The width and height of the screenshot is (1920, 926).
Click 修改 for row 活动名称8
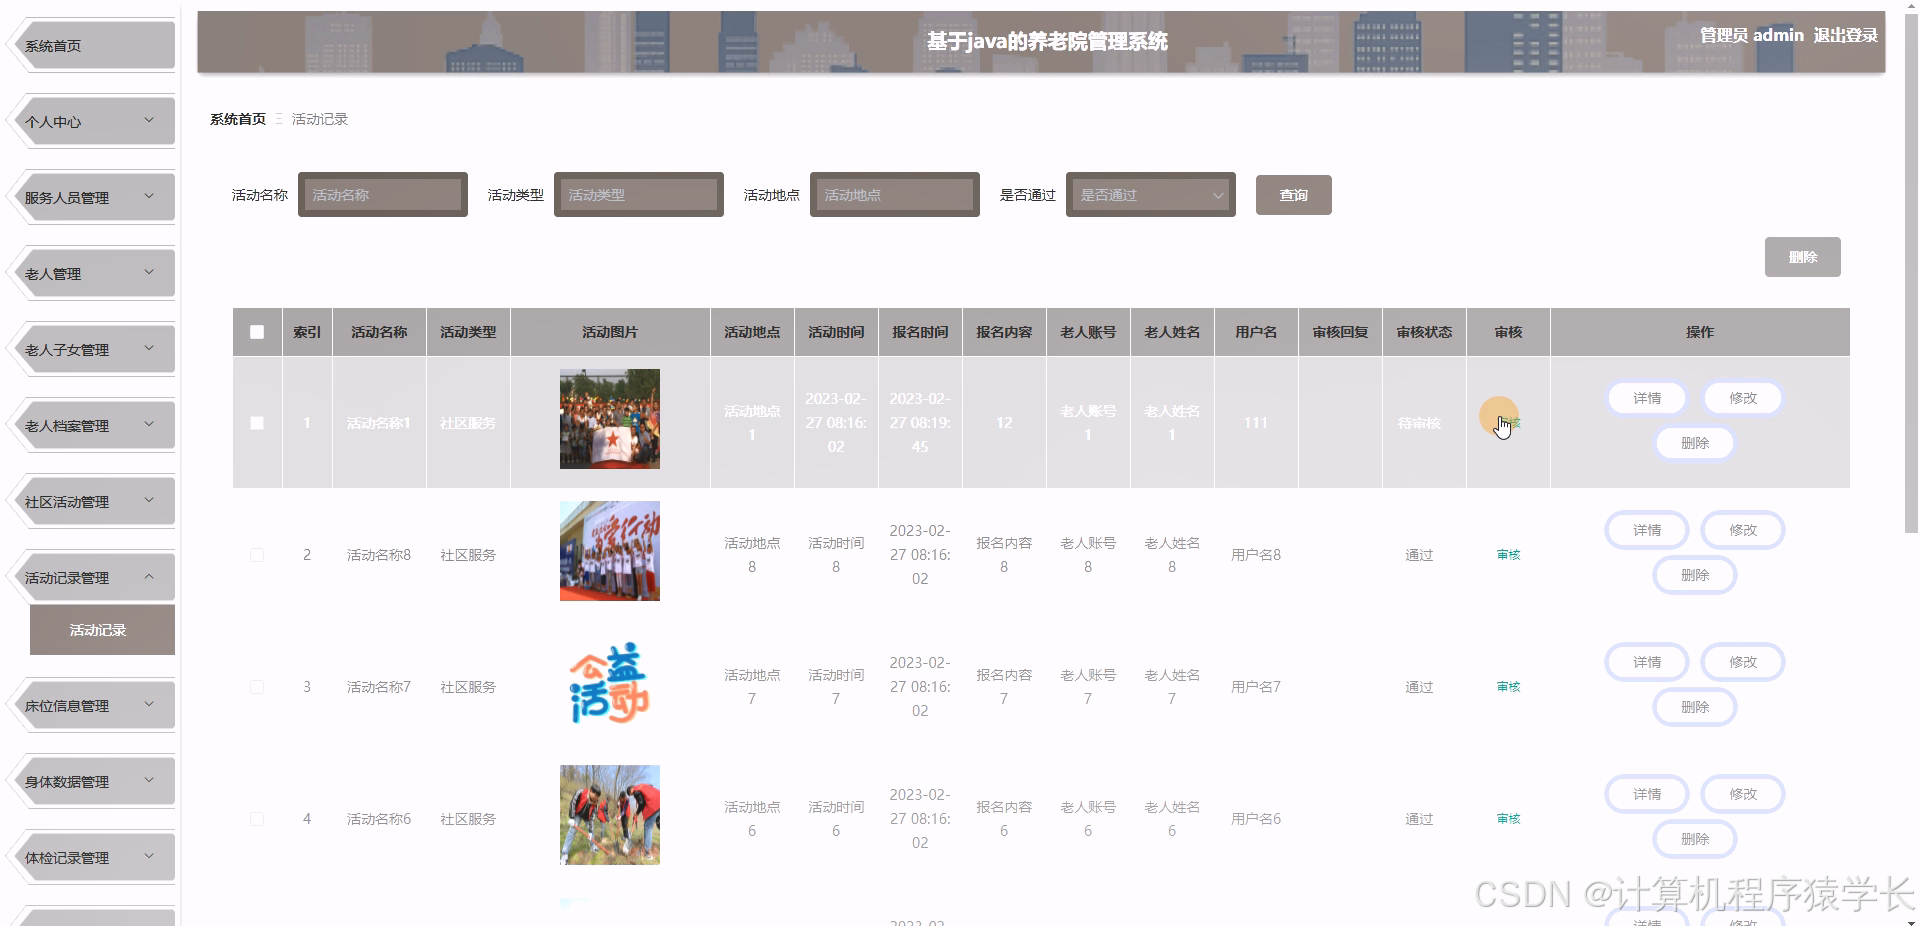[1742, 530]
